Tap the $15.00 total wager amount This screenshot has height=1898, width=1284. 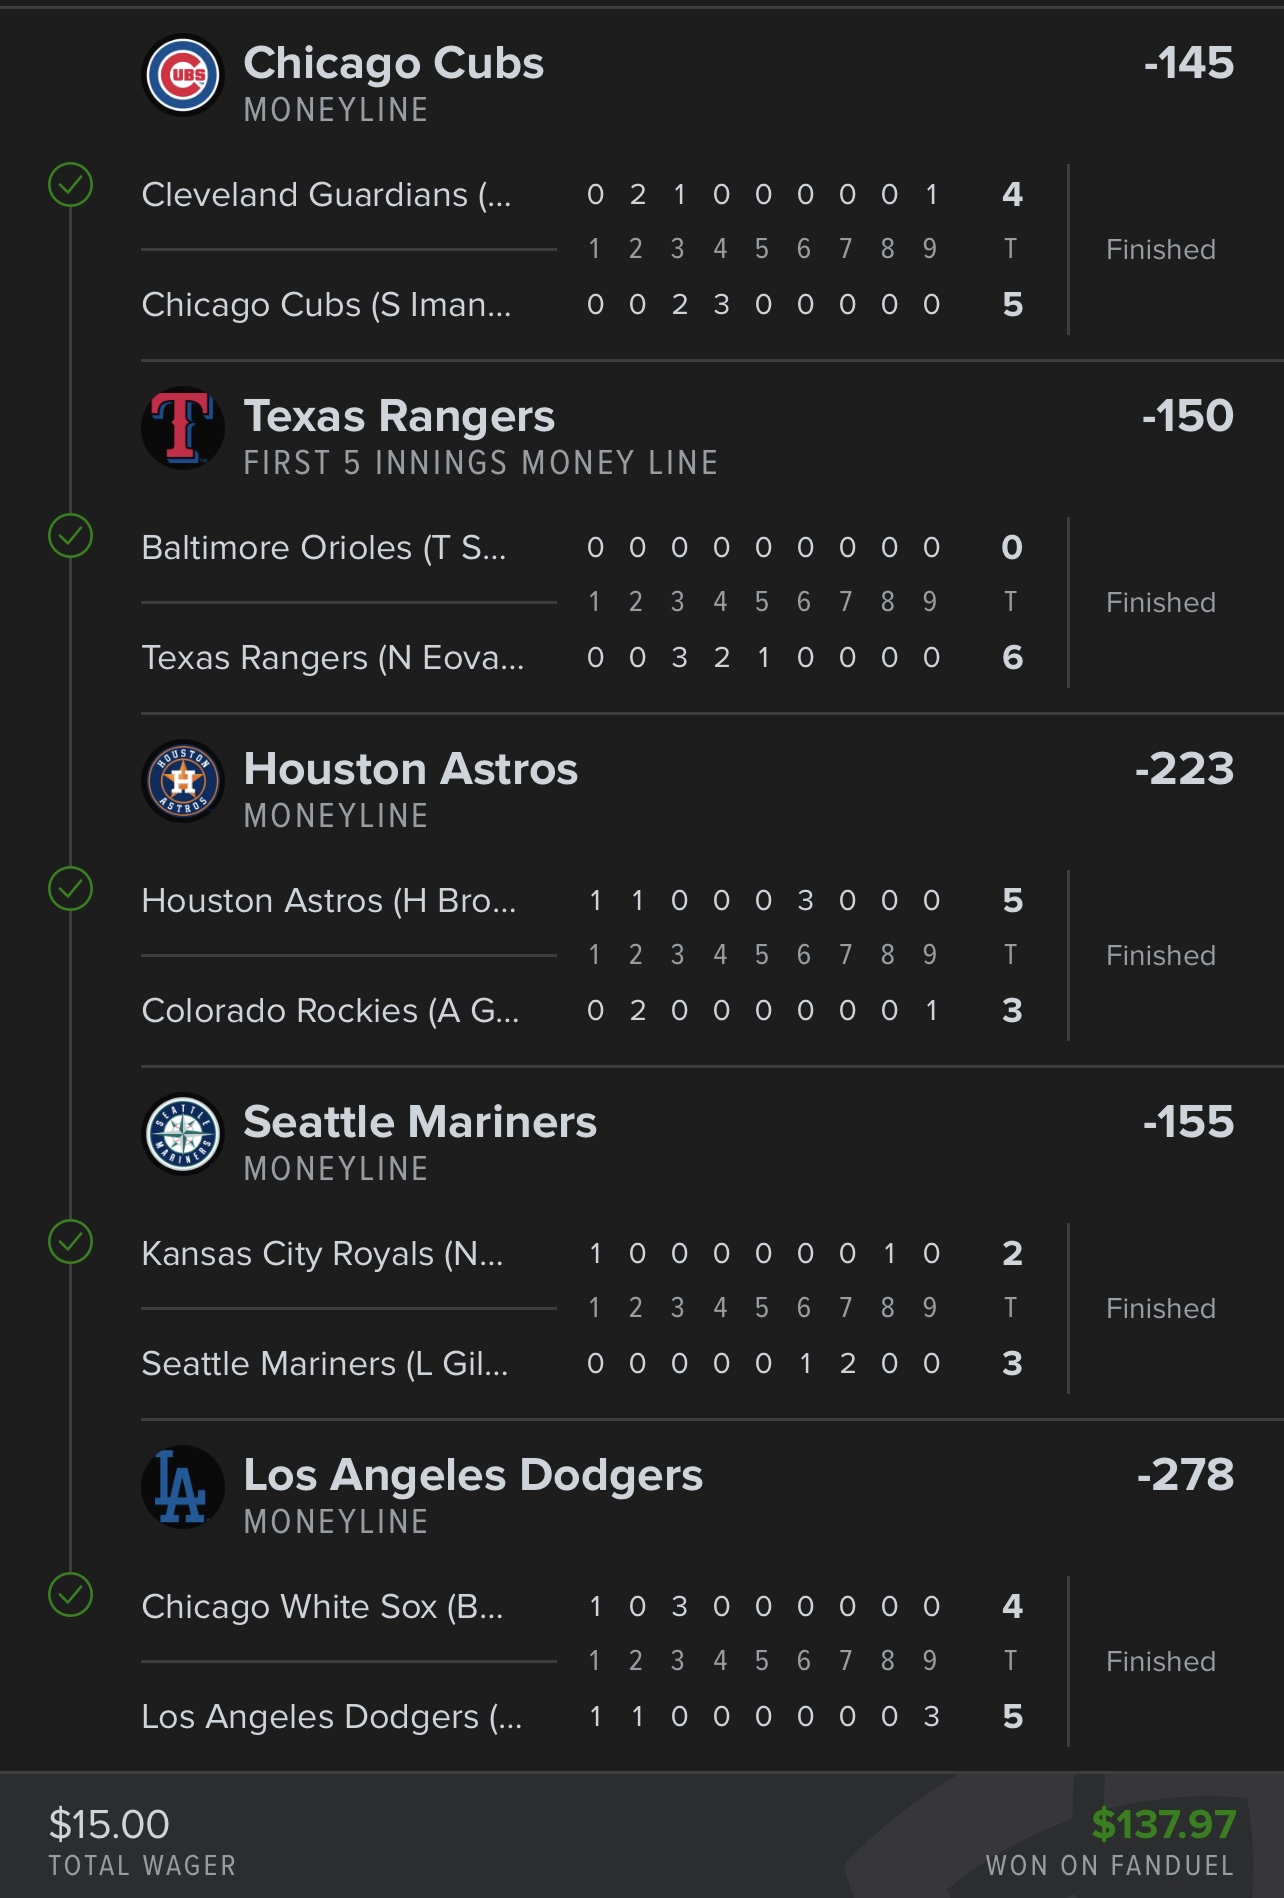click(x=109, y=1824)
